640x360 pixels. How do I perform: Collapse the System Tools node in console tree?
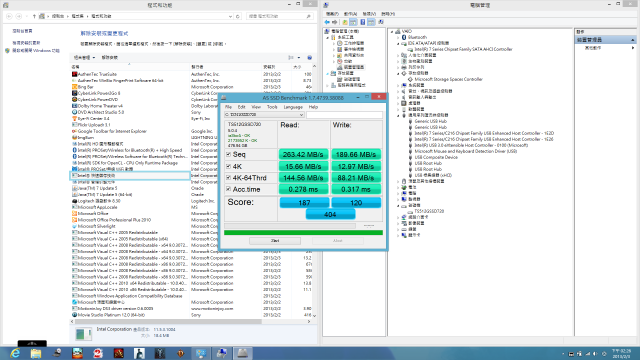point(328,37)
